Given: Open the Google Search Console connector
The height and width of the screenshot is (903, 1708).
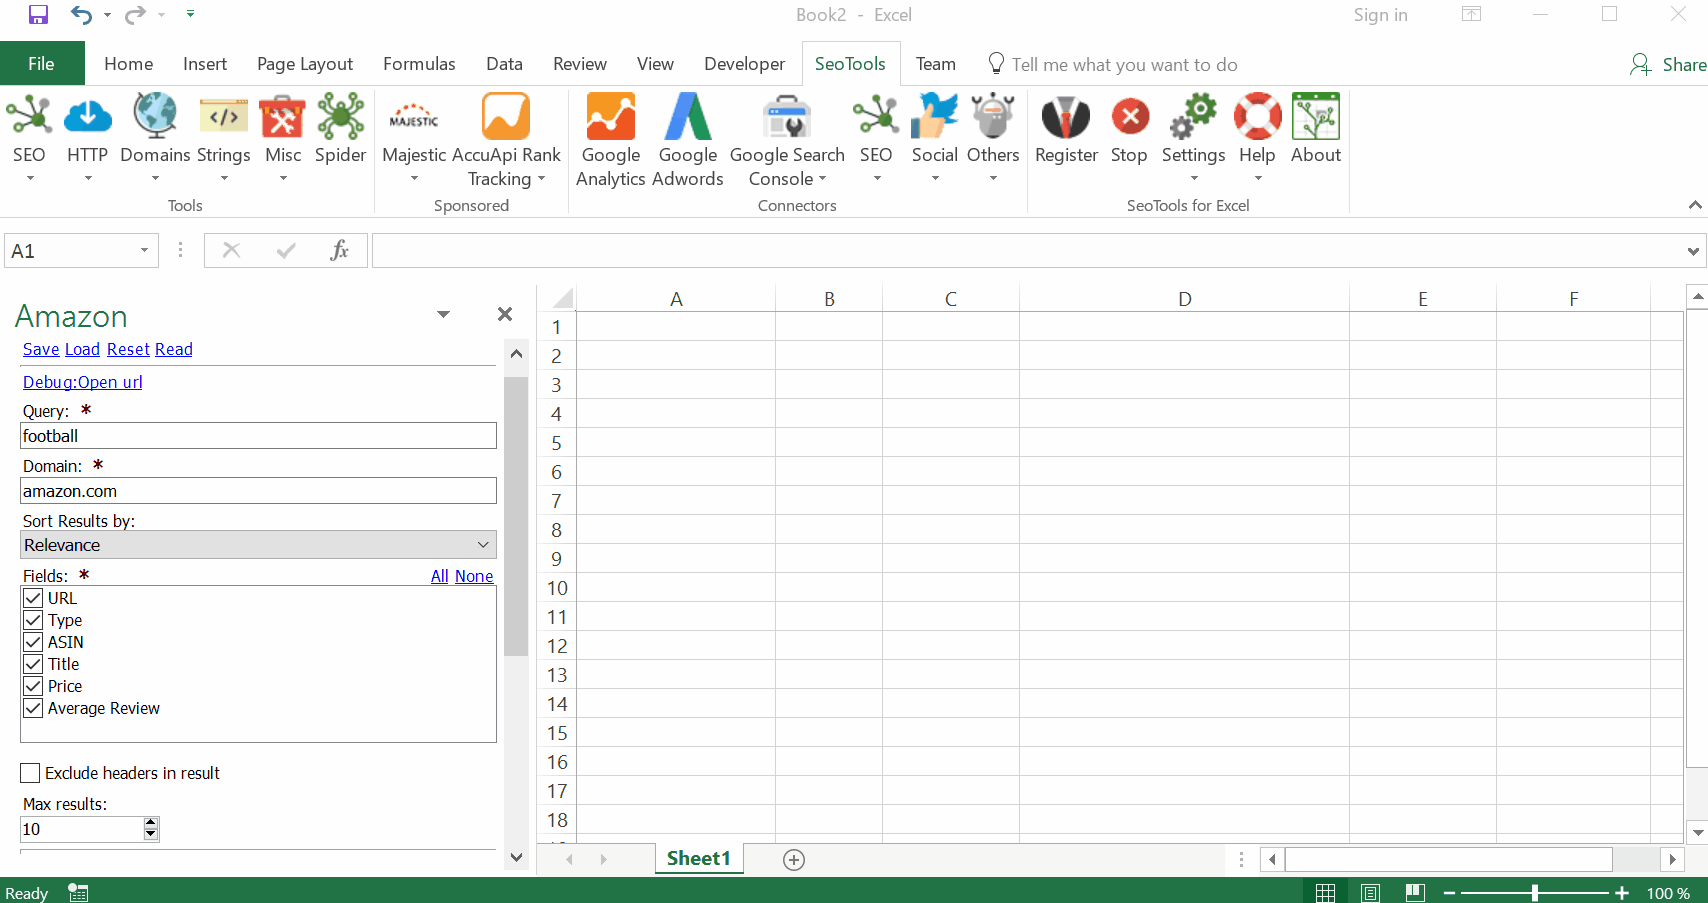Looking at the screenshot, I should tap(787, 117).
